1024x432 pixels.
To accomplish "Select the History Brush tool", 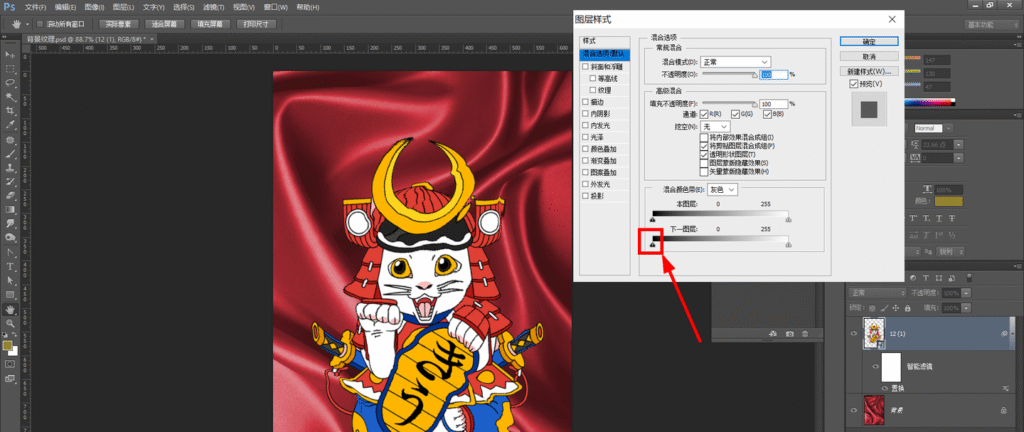I will (10, 182).
